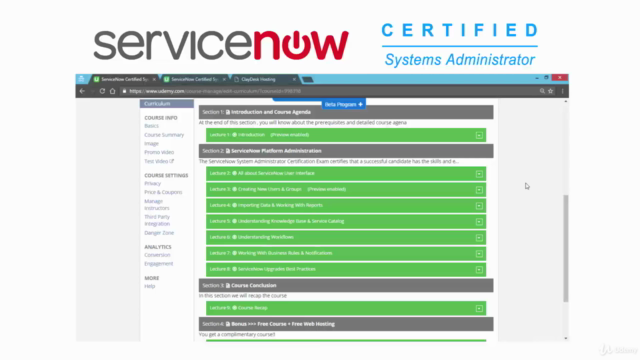Open the Help link under More
640x360 pixels.
[150, 286]
